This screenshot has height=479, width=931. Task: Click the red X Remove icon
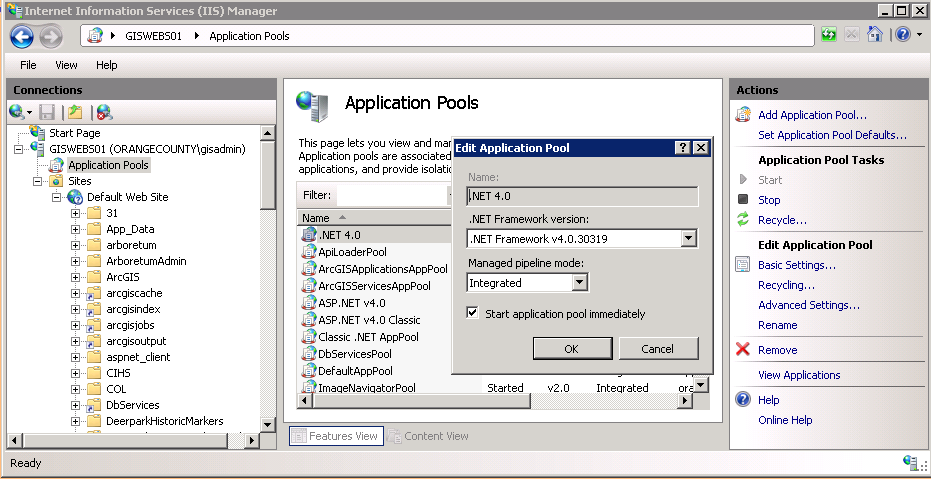743,350
